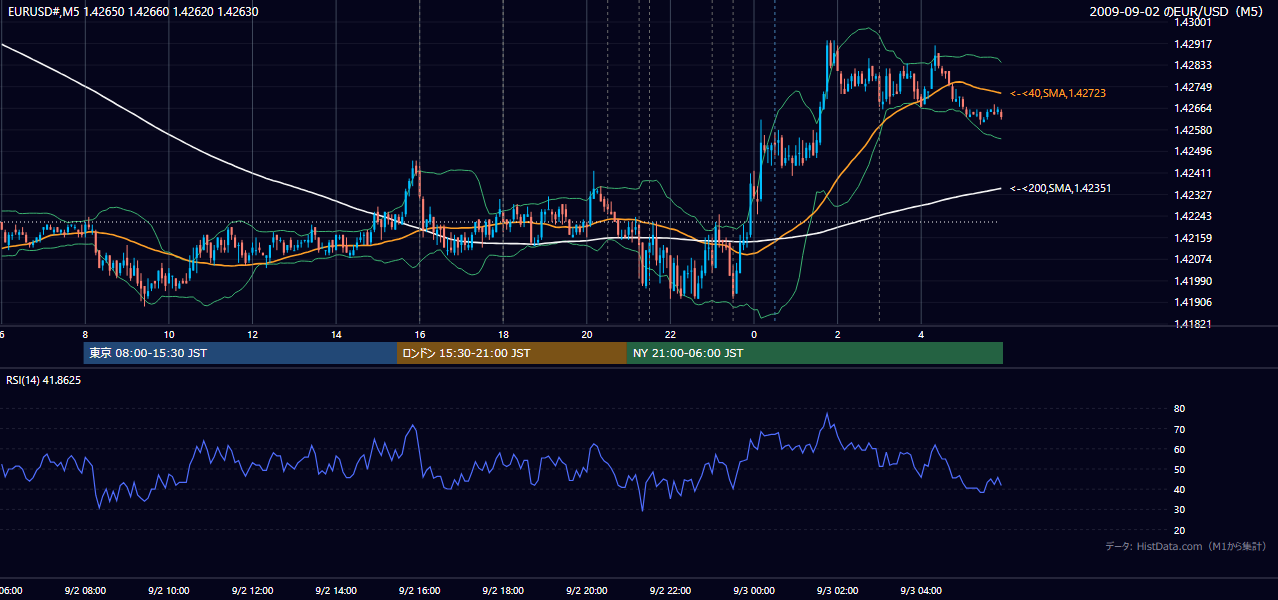Image resolution: width=1278 pixels, height=600 pixels.
Task: Click hour 12 on the price chart time axis
Action: point(252,335)
